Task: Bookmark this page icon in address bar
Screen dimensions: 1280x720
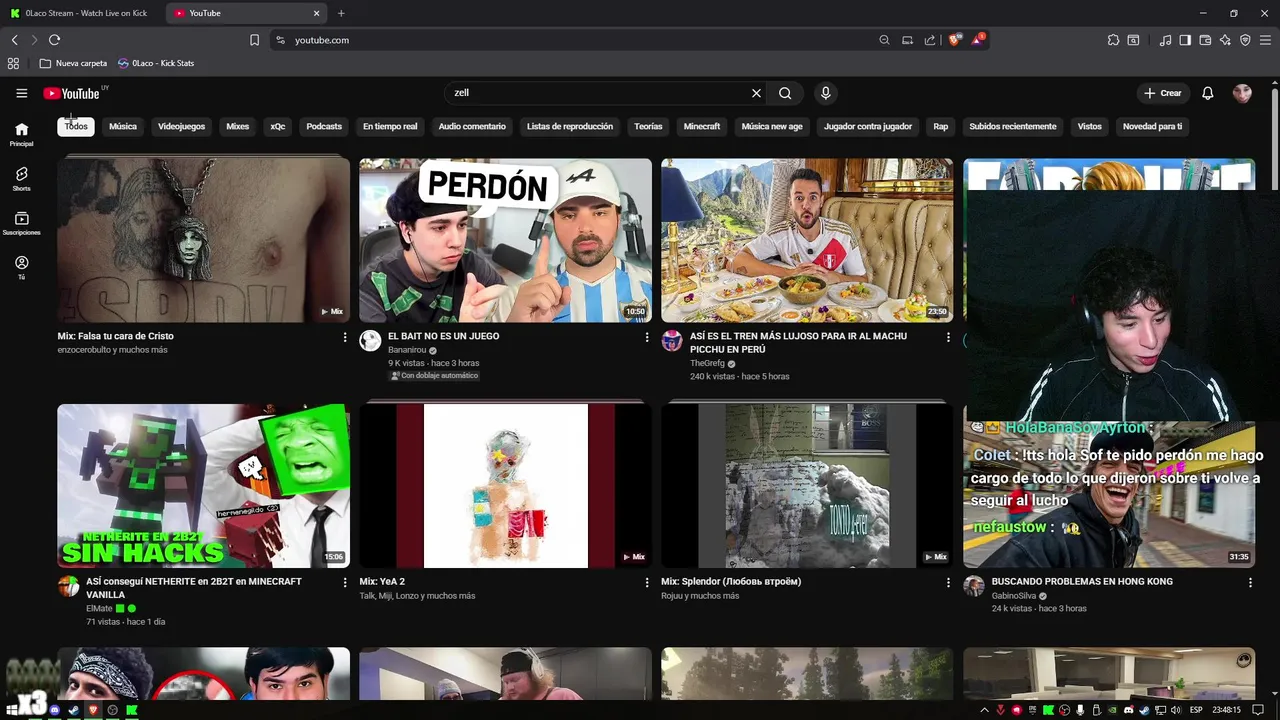Action: click(254, 40)
